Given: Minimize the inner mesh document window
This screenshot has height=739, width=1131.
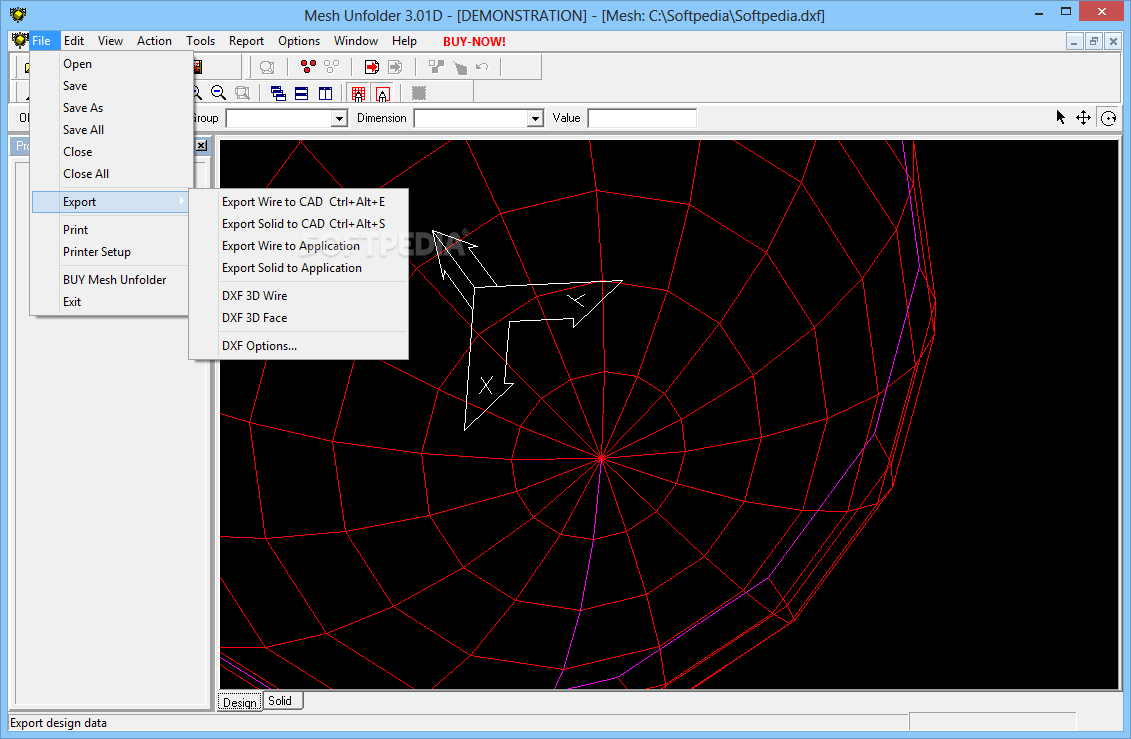Looking at the screenshot, I should click(x=1074, y=42).
